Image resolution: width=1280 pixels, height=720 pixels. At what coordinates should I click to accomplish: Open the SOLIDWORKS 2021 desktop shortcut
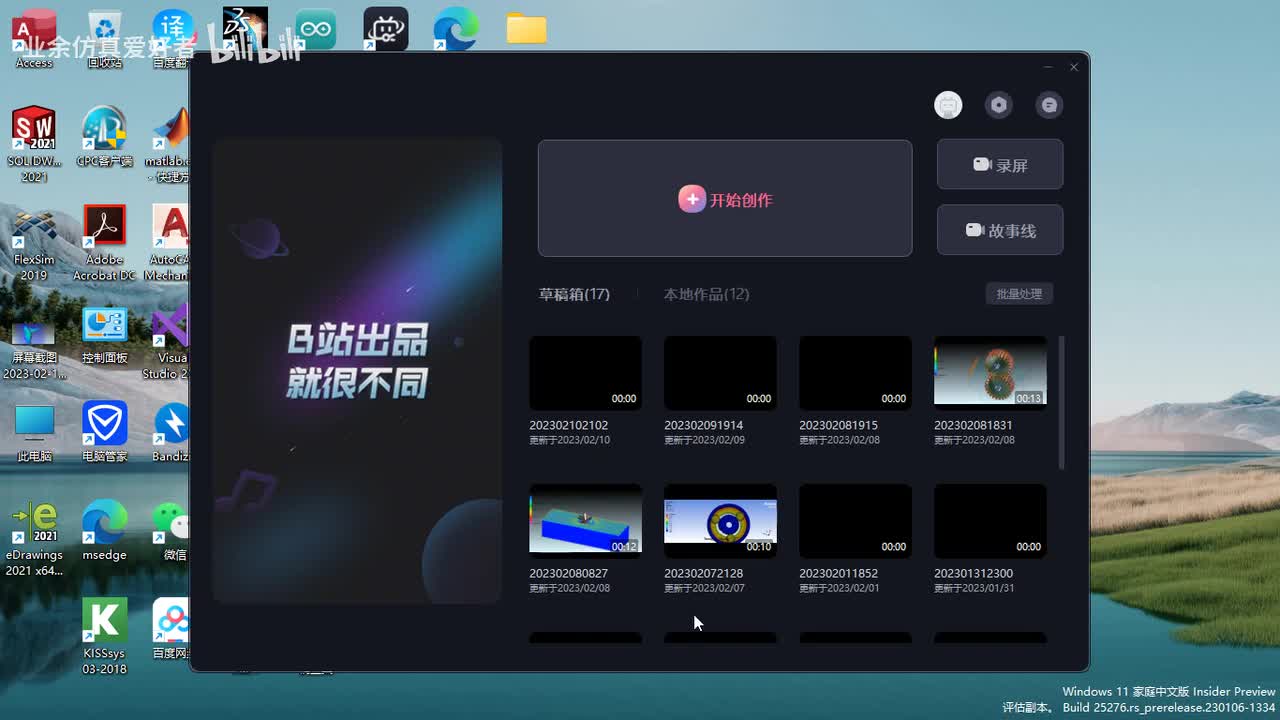coord(34,144)
